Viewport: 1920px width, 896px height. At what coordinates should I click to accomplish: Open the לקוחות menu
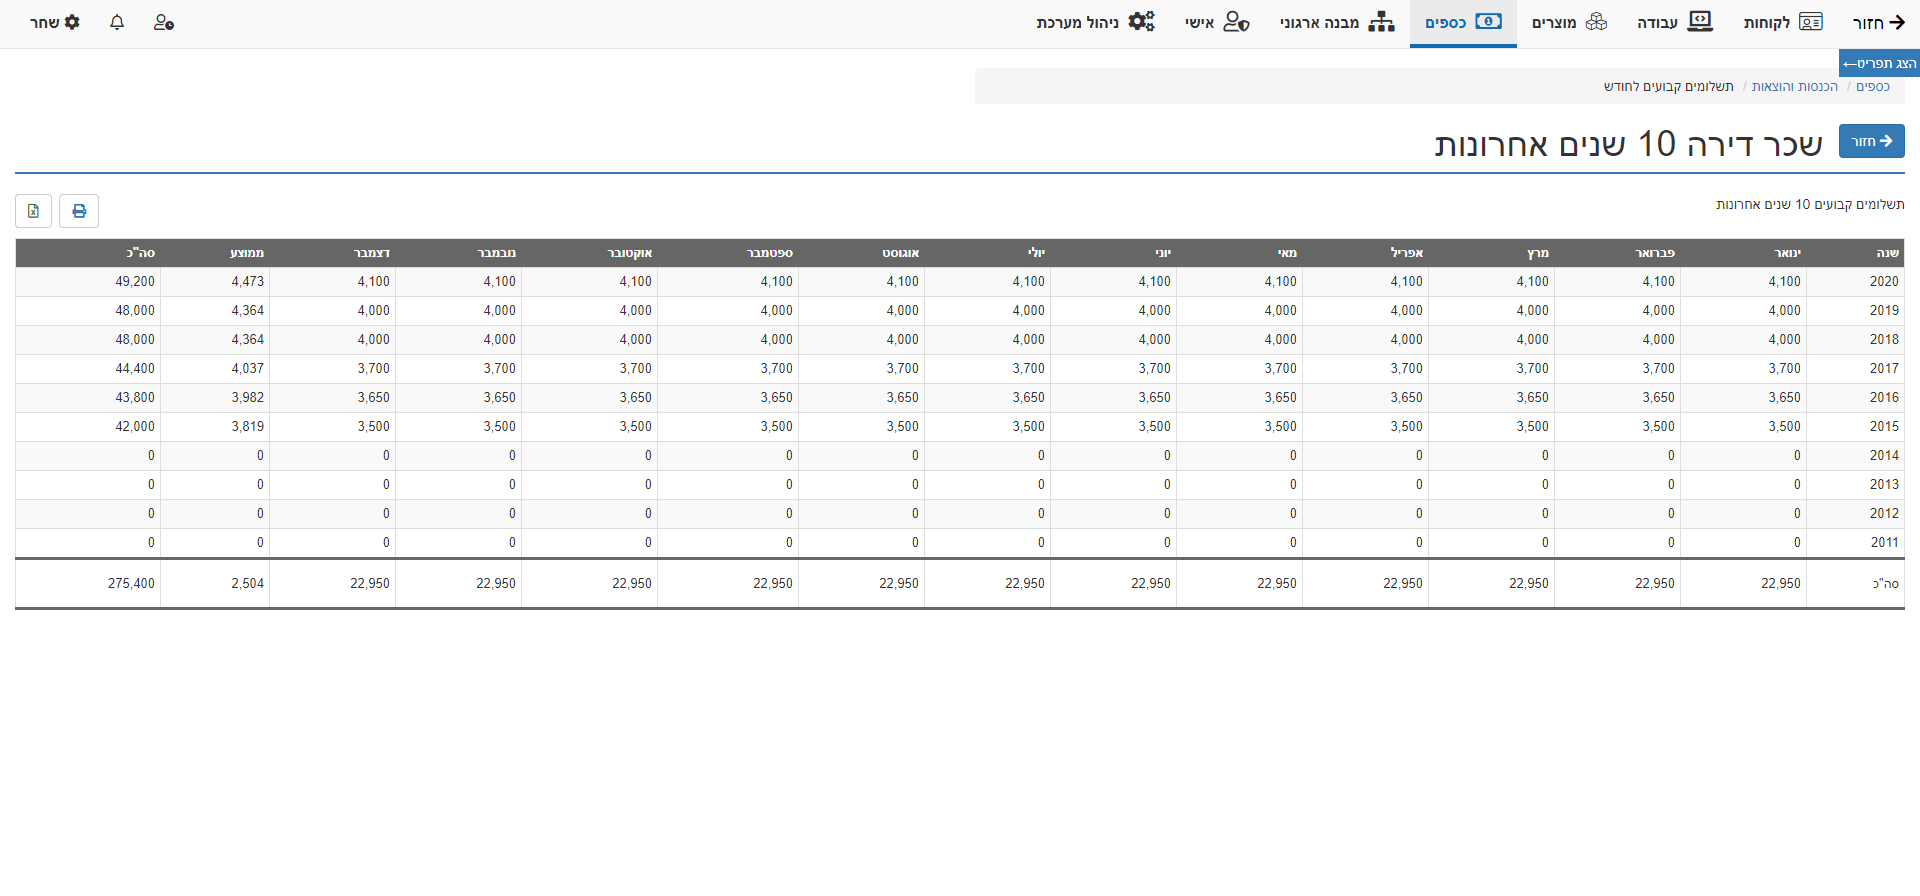(x=1783, y=22)
